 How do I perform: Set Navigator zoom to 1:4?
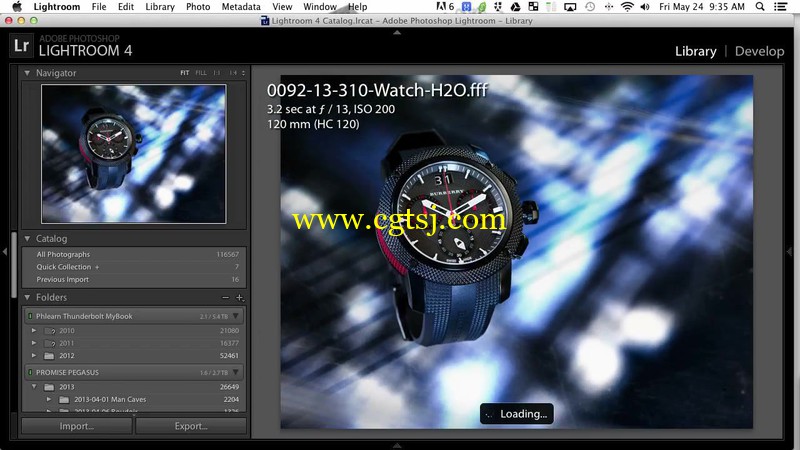tap(233, 73)
